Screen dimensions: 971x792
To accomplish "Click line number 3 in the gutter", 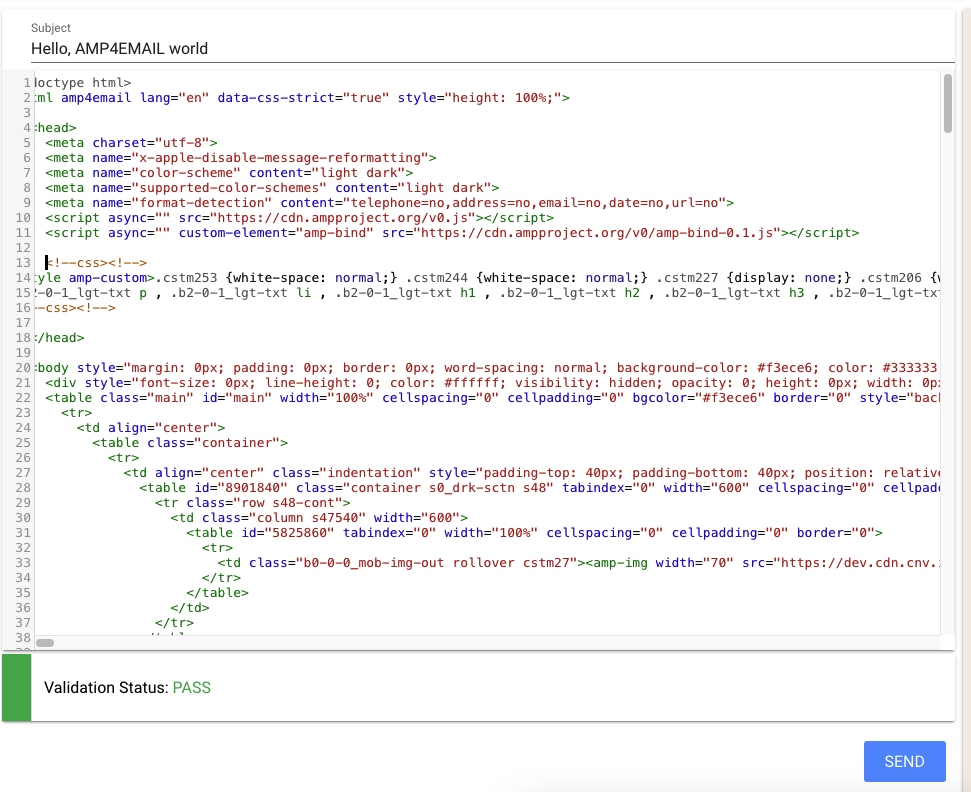I will point(27,113).
